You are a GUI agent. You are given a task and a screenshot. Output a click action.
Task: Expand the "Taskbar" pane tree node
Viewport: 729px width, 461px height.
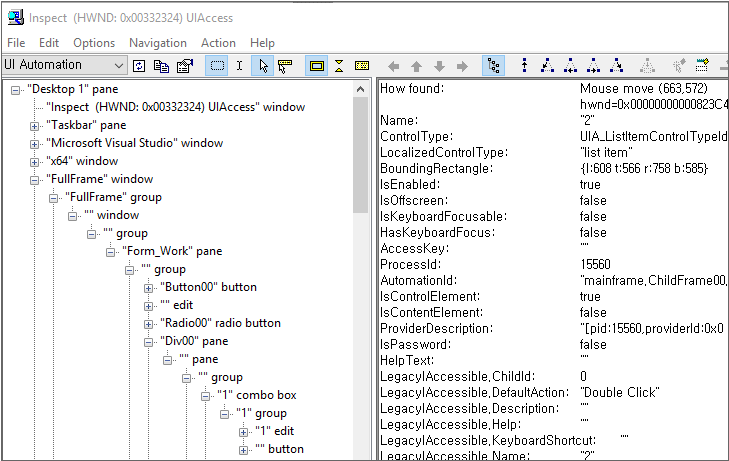coord(35,125)
